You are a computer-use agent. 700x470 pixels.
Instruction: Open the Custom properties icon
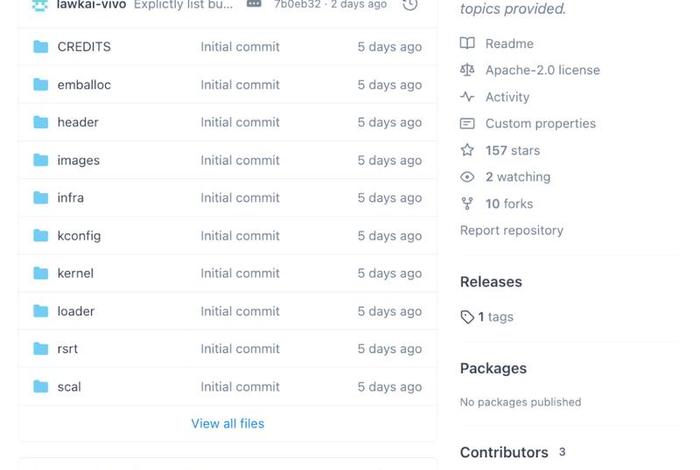(467, 124)
